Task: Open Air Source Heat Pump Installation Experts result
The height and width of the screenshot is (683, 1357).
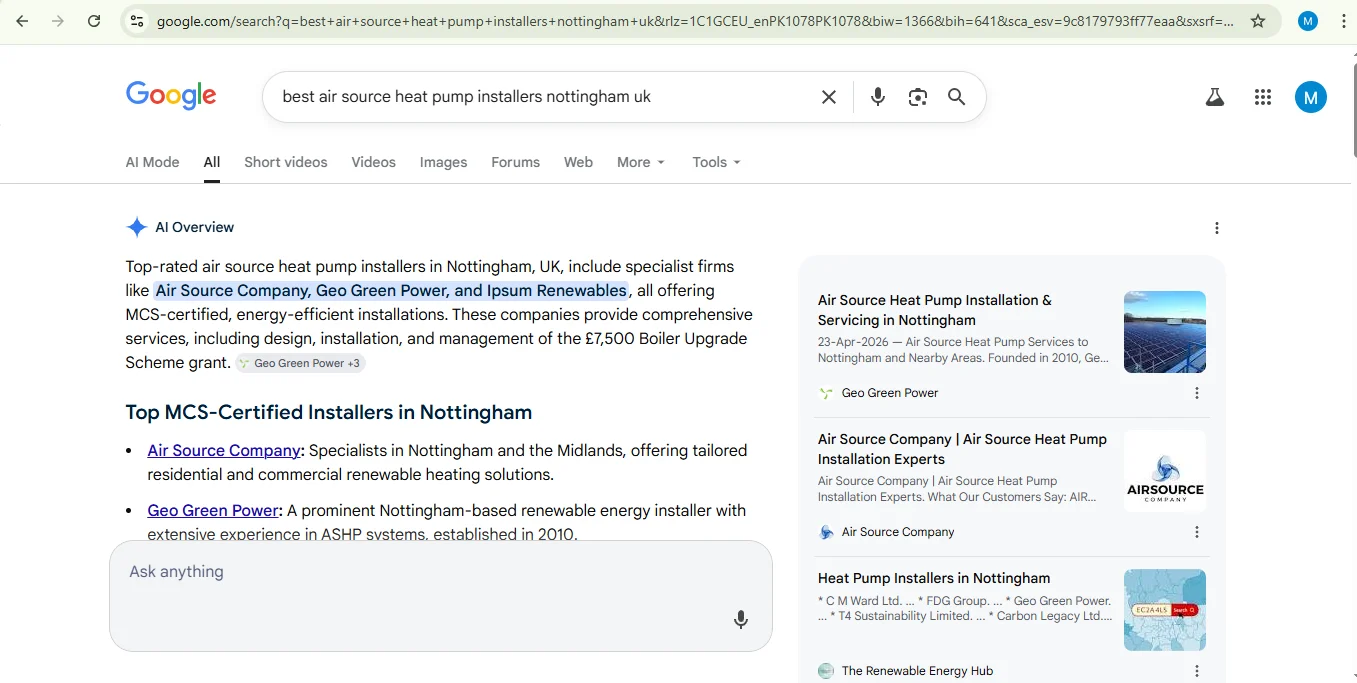Action: pos(962,449)
